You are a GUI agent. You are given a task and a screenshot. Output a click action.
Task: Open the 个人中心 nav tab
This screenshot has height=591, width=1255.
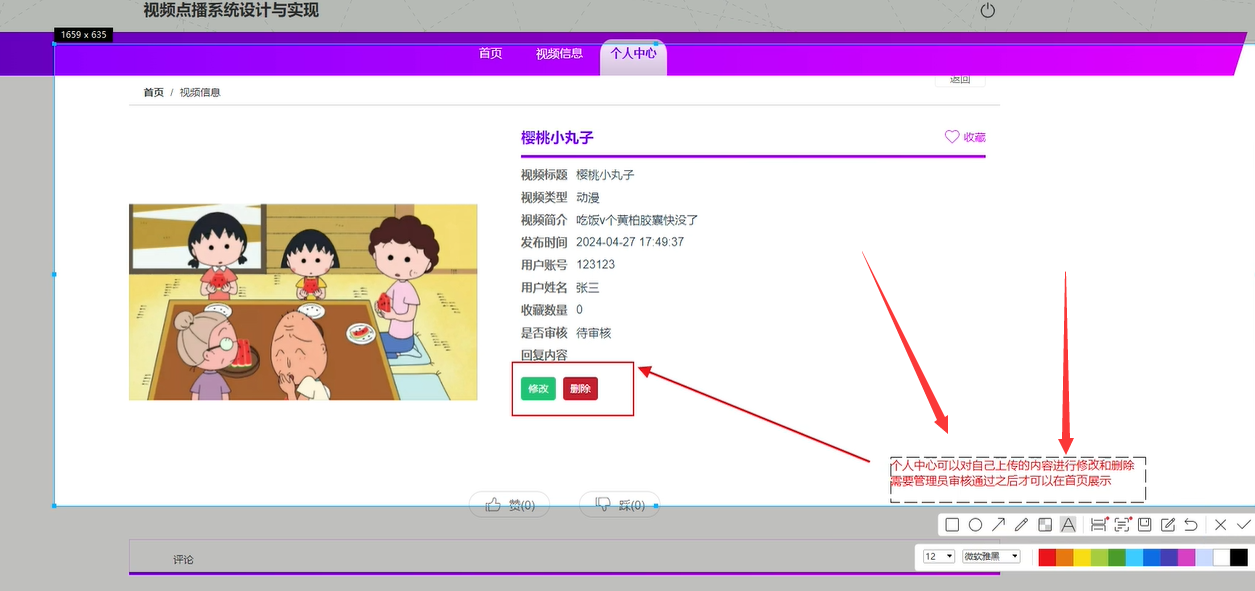633,54
